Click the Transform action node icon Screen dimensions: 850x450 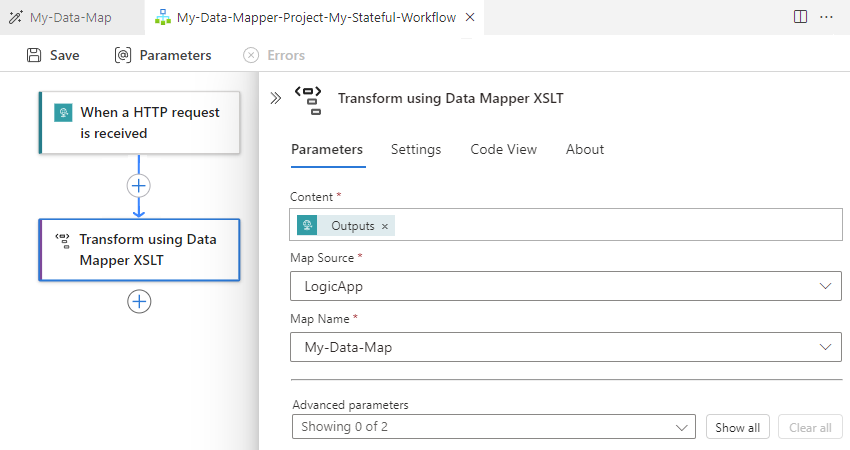point(62,240)
